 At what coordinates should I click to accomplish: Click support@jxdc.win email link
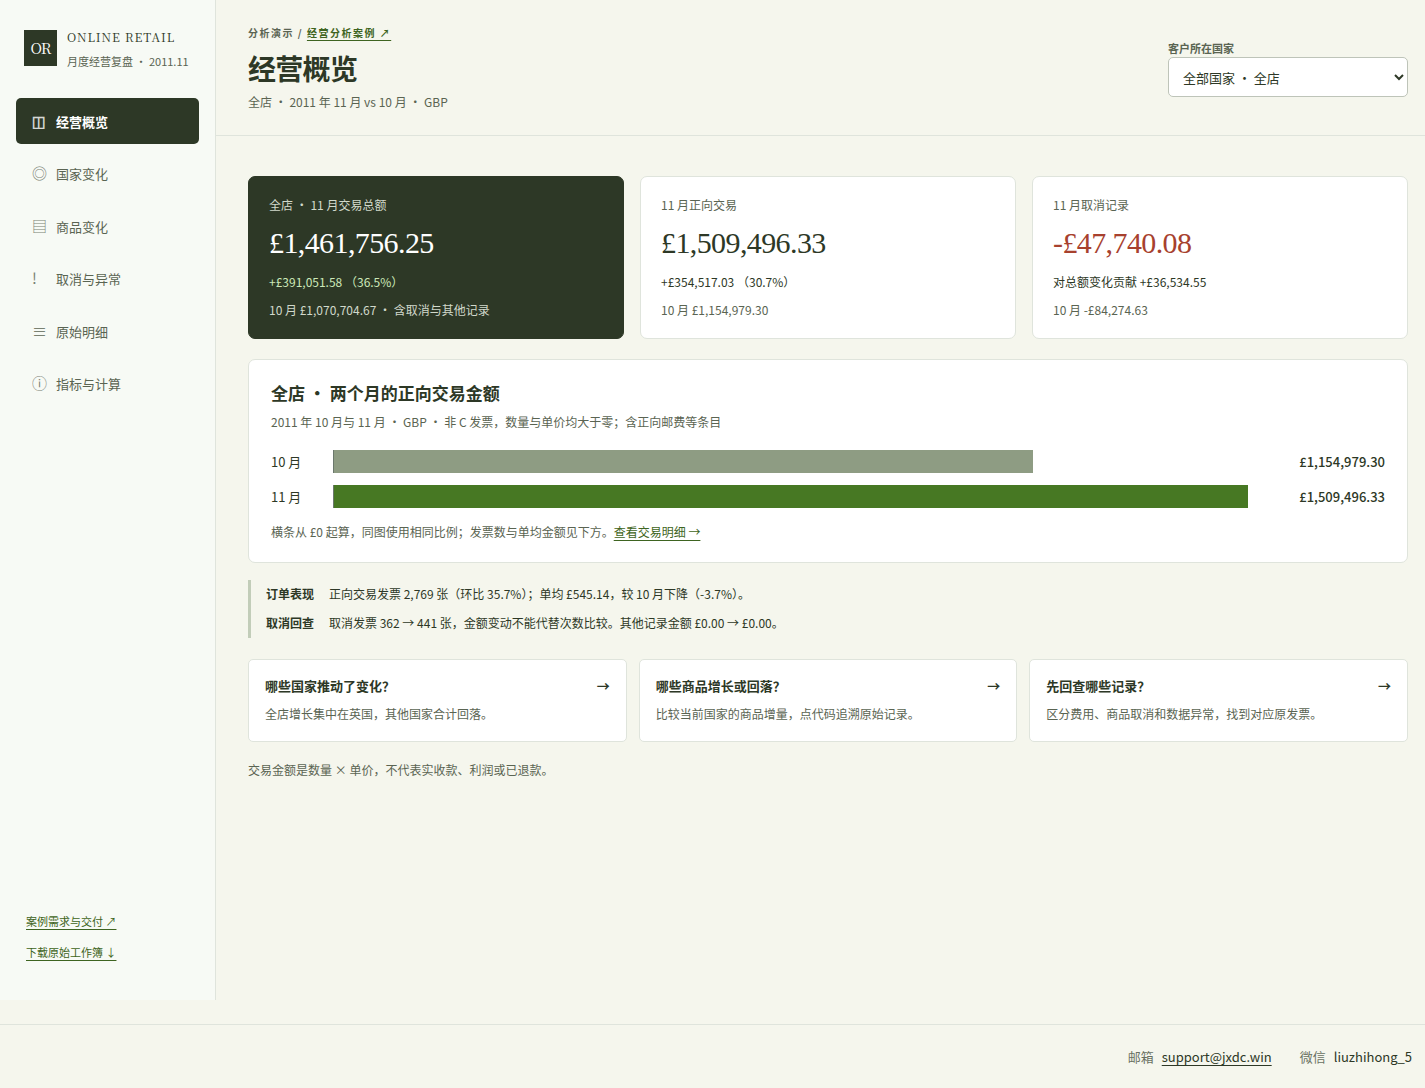tap(1216, 1057)
